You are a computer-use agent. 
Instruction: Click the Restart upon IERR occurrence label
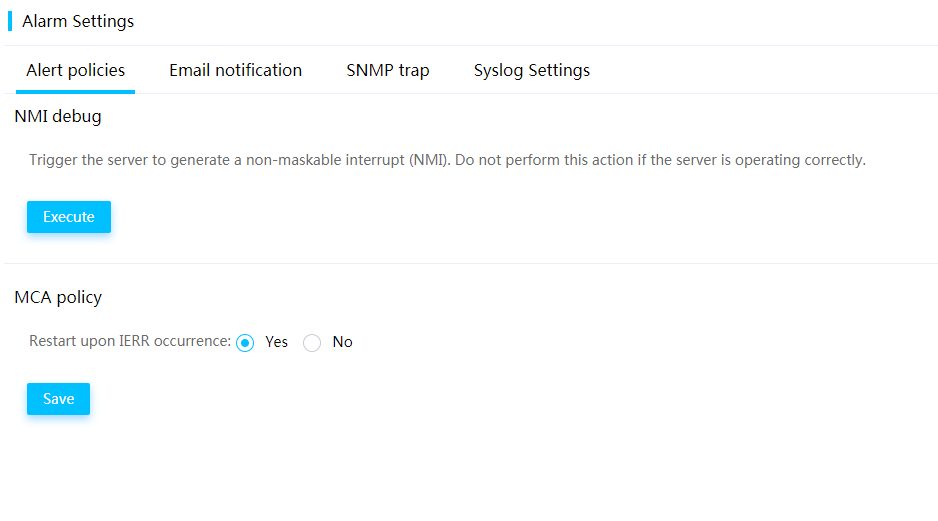point(130,341)
